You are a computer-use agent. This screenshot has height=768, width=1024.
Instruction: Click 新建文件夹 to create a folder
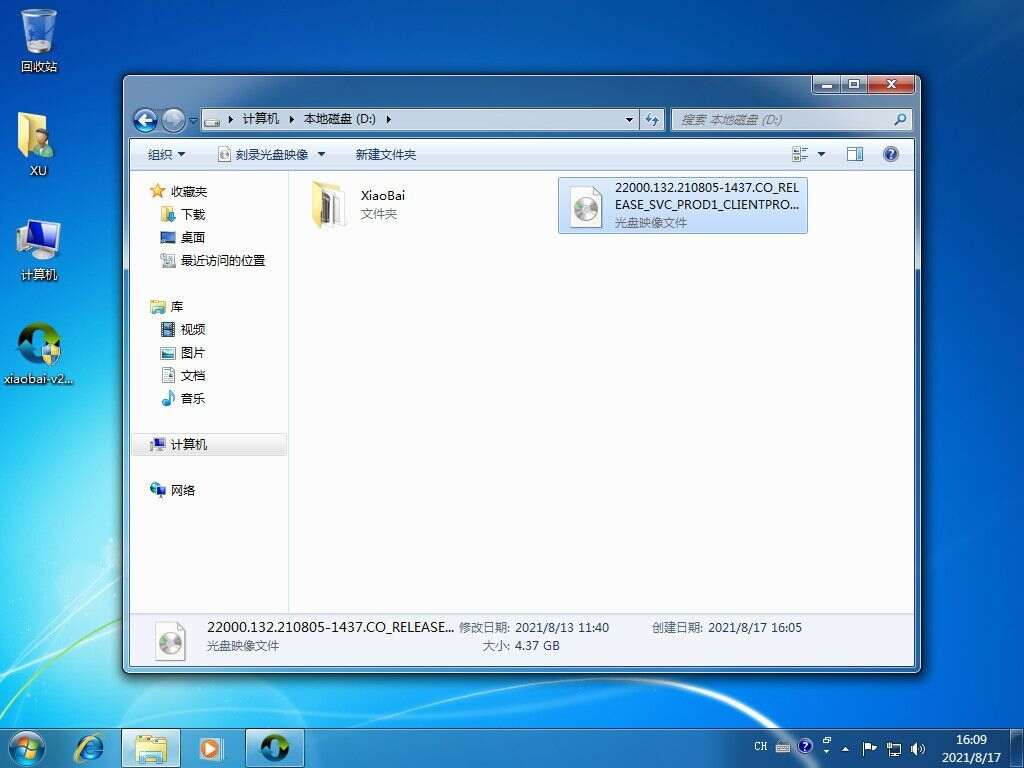[x=382, y=154]
